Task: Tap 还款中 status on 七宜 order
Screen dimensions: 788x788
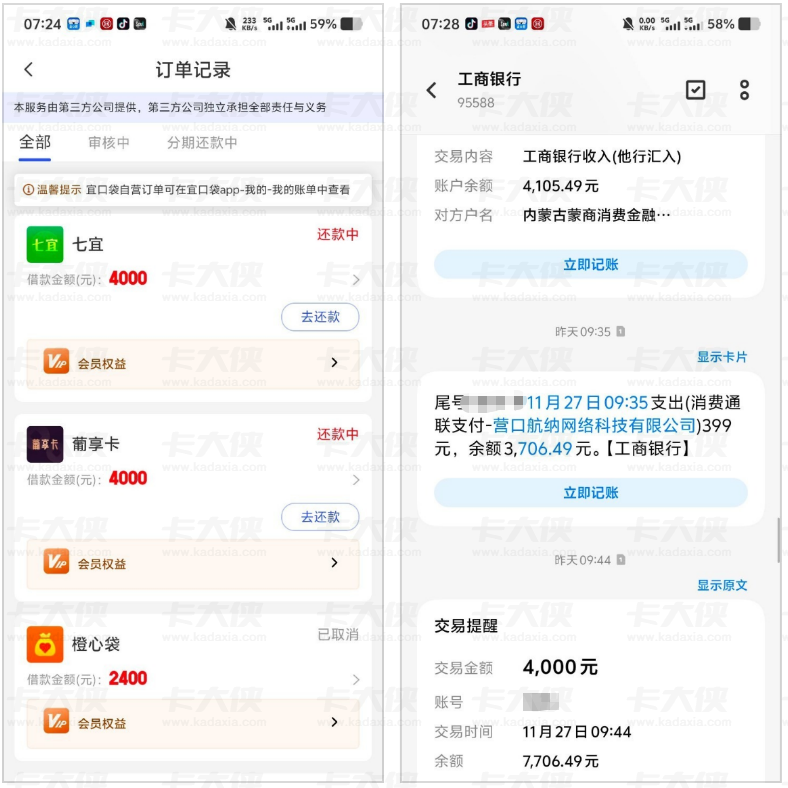Action: point(337,234)
